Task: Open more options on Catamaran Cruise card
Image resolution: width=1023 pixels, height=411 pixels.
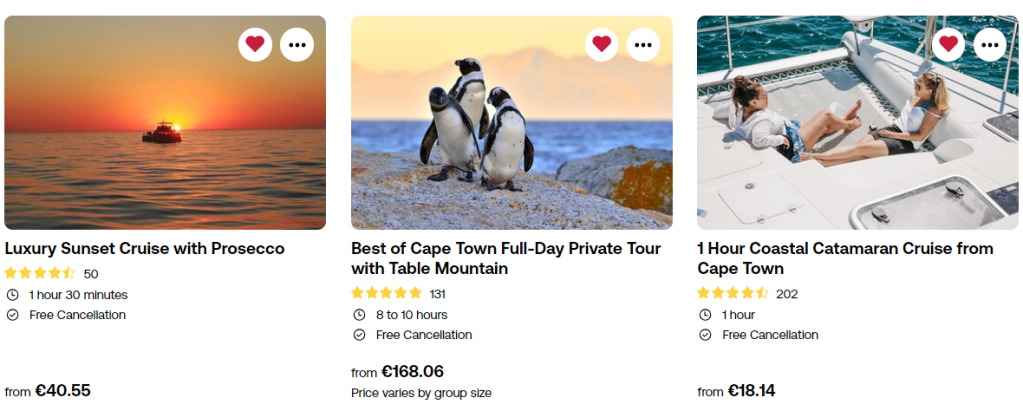Action: (990, 44)
